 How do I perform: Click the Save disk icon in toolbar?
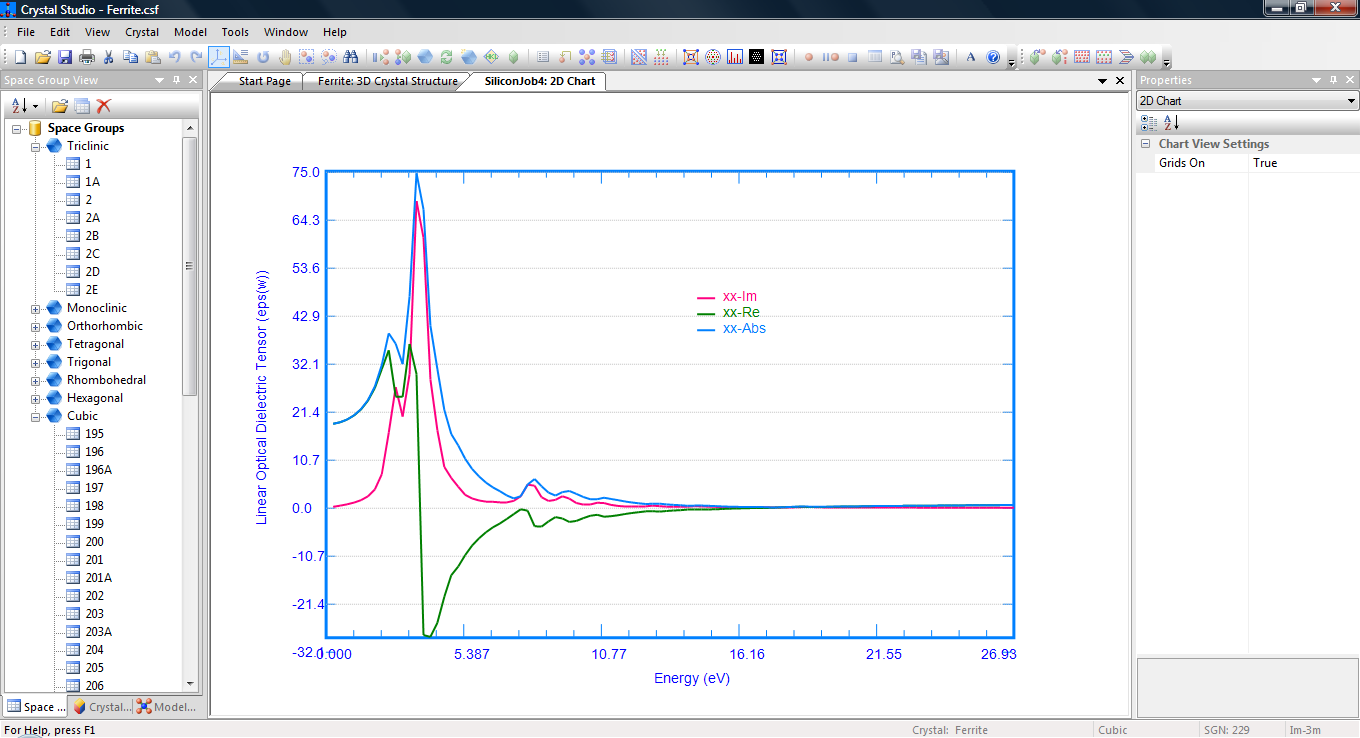65,57
